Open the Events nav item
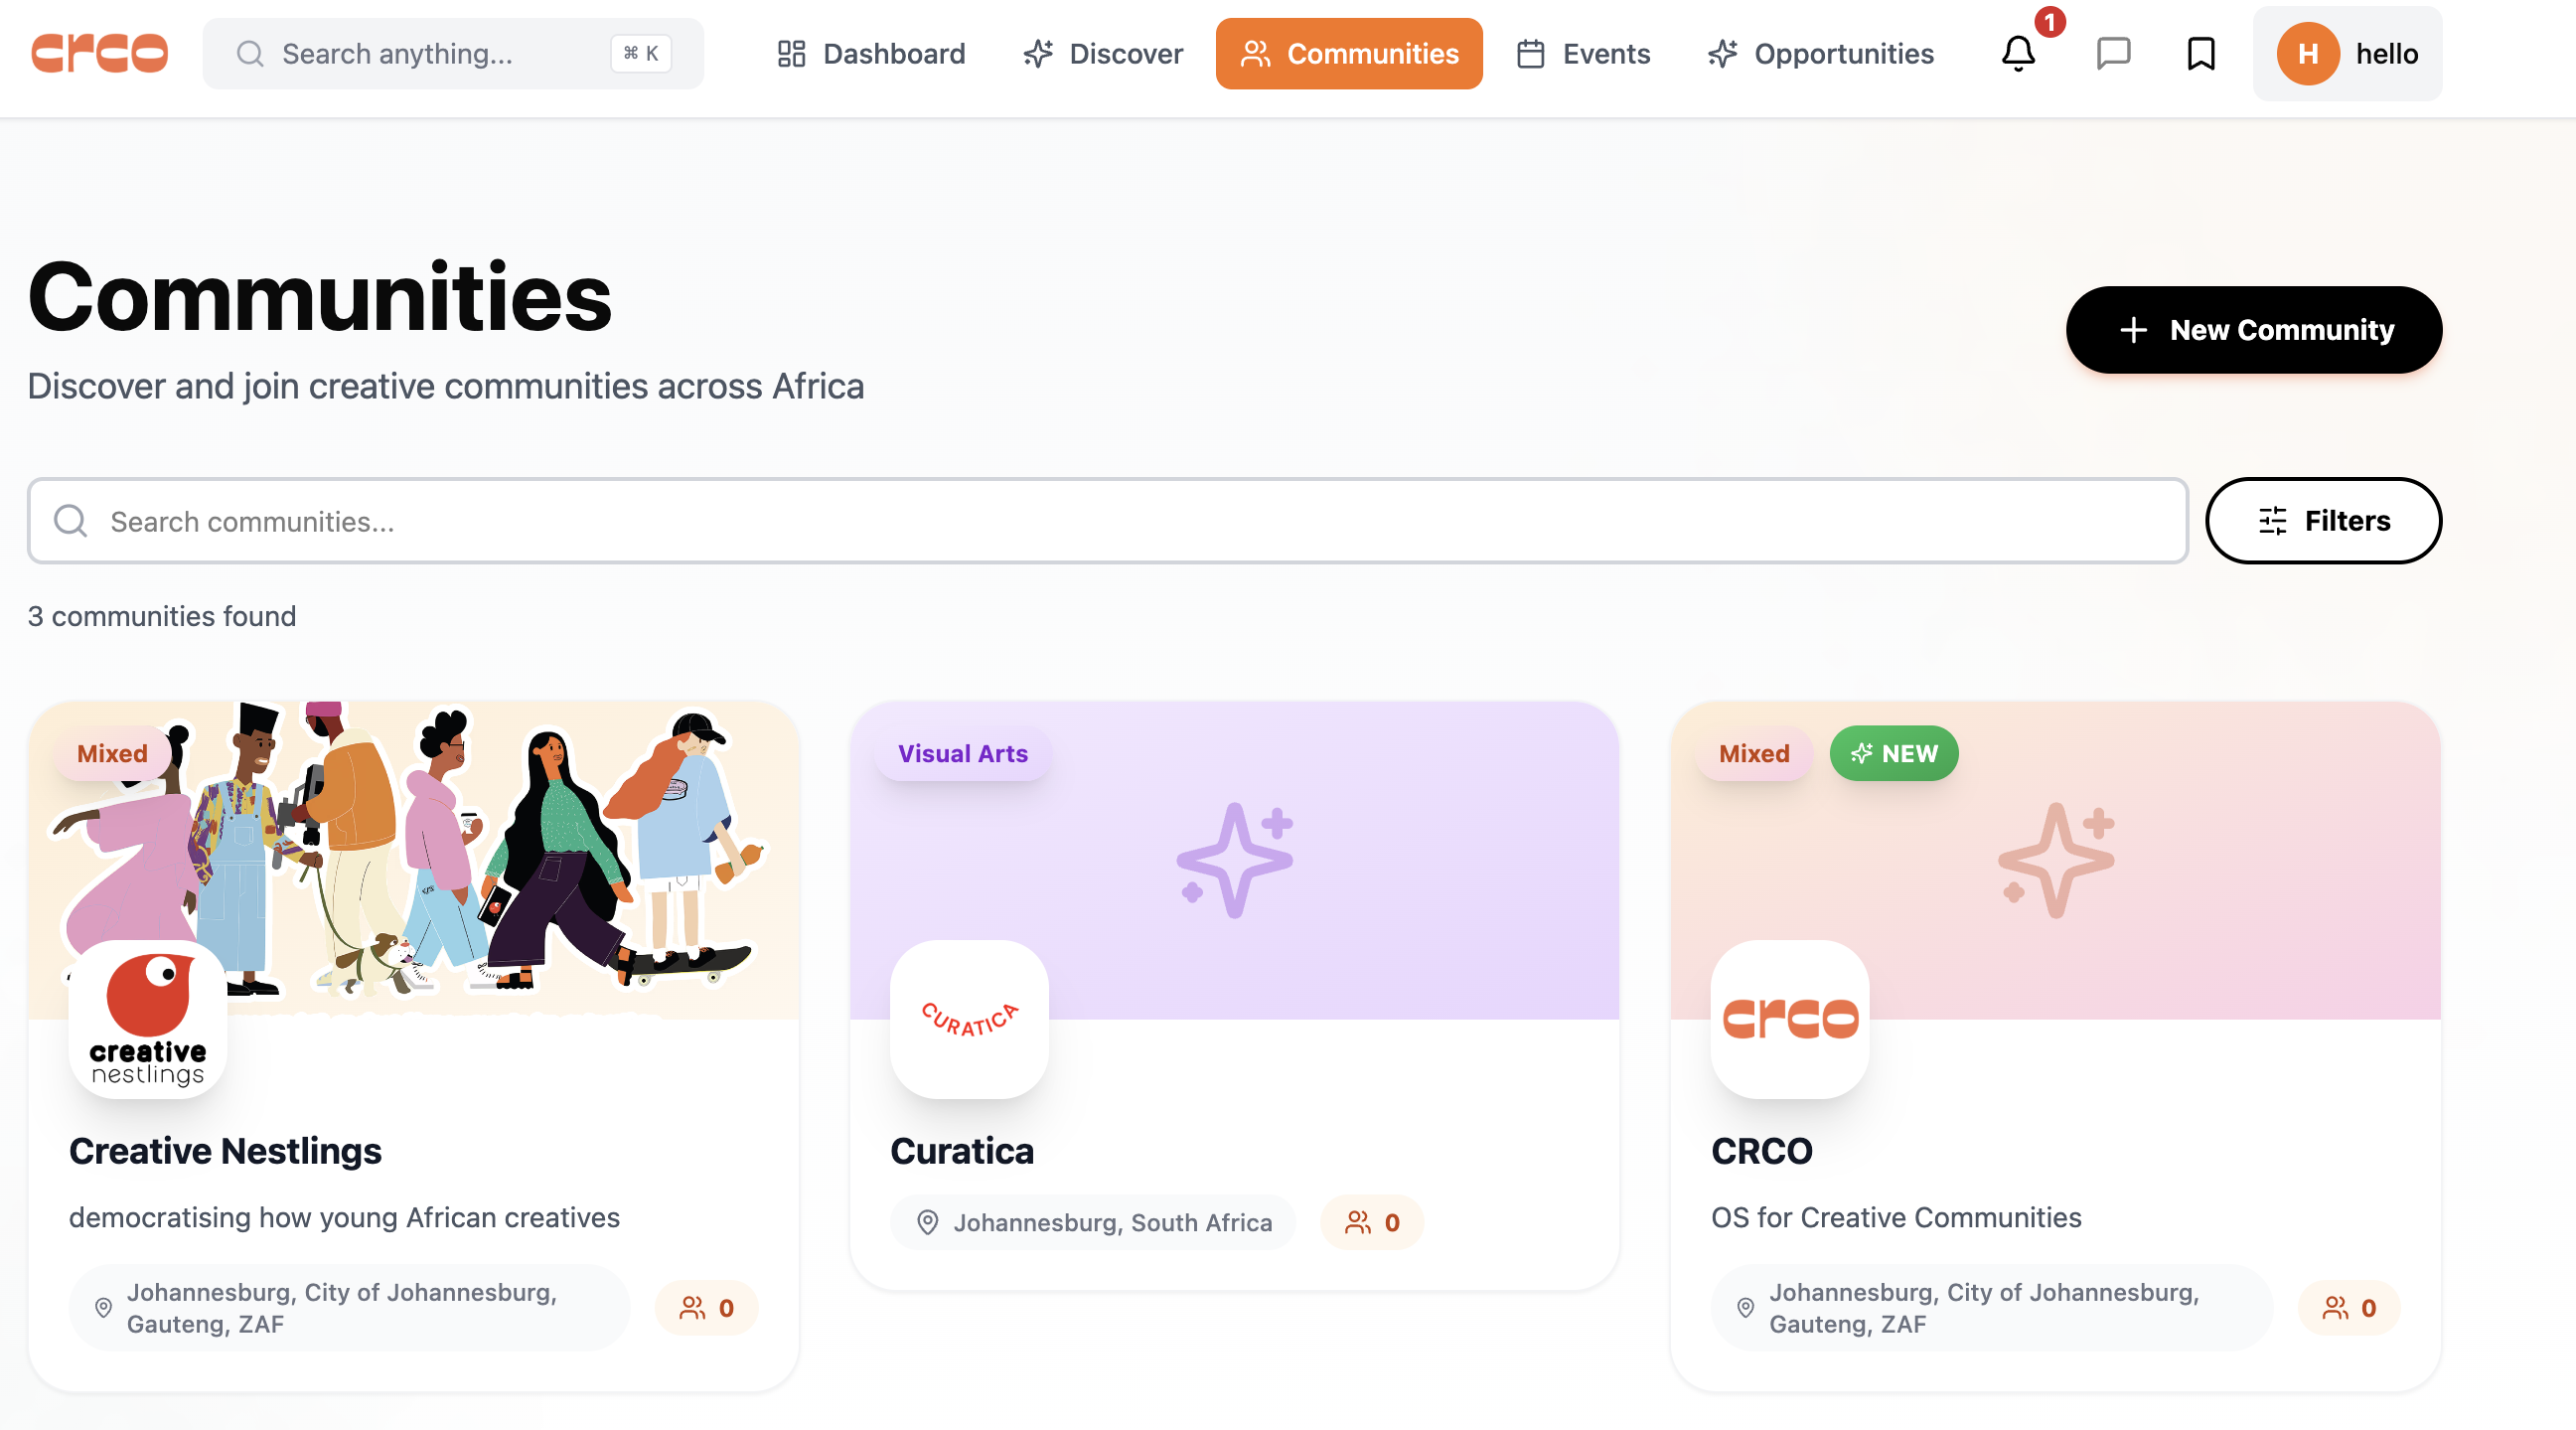The width and height of the screenshot is (2576, 1430). (1583, 53)
